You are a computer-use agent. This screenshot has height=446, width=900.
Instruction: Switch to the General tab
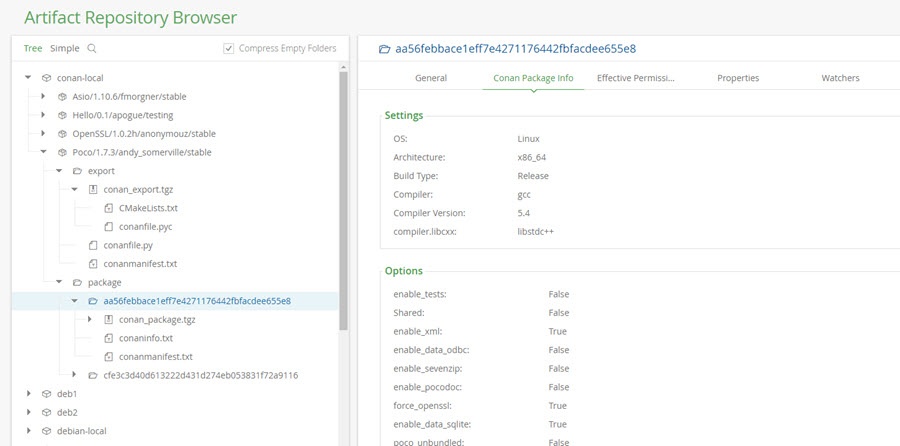point(431,78)
